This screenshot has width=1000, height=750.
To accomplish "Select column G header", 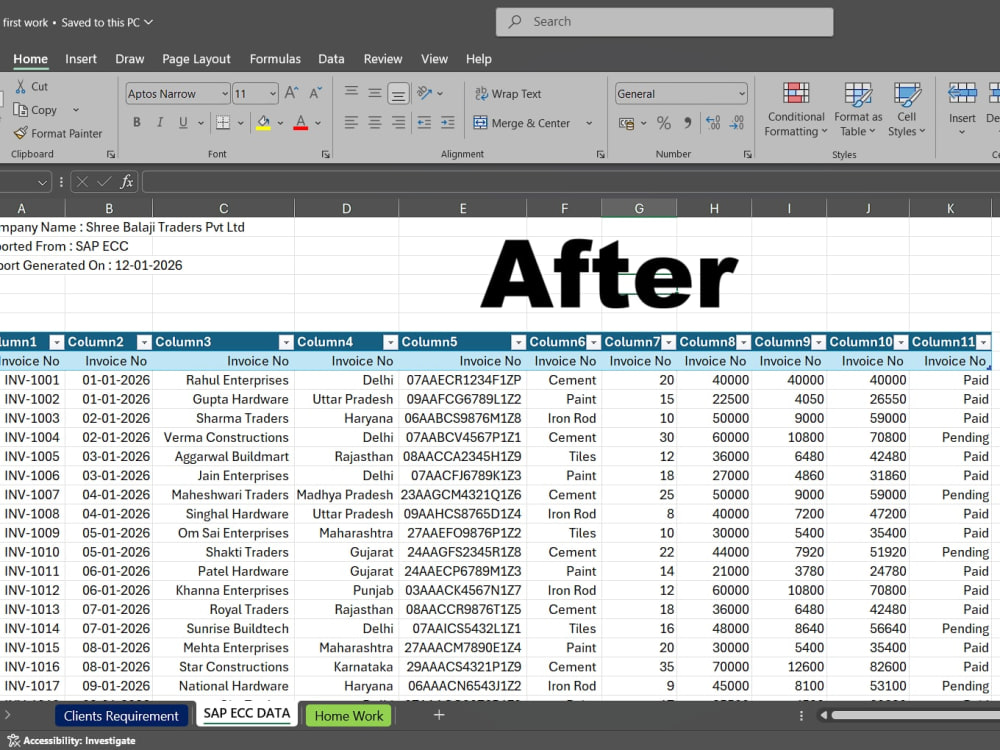I will (x=638, y=208).
